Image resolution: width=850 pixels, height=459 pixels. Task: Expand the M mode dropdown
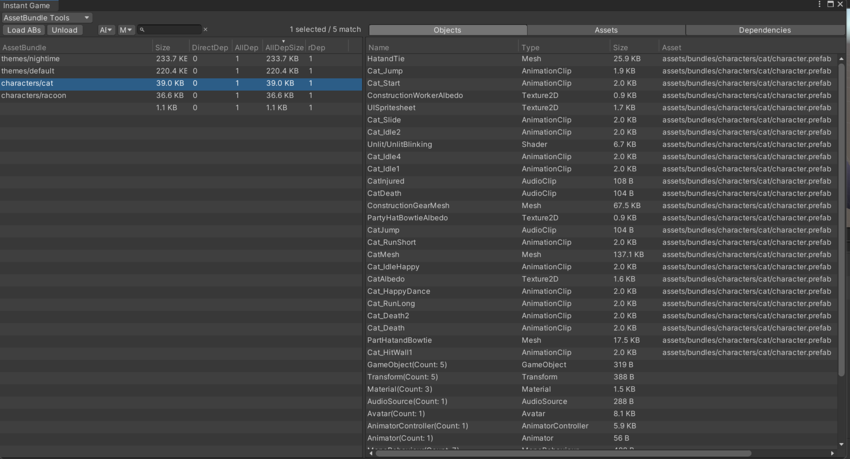point(126,30)
